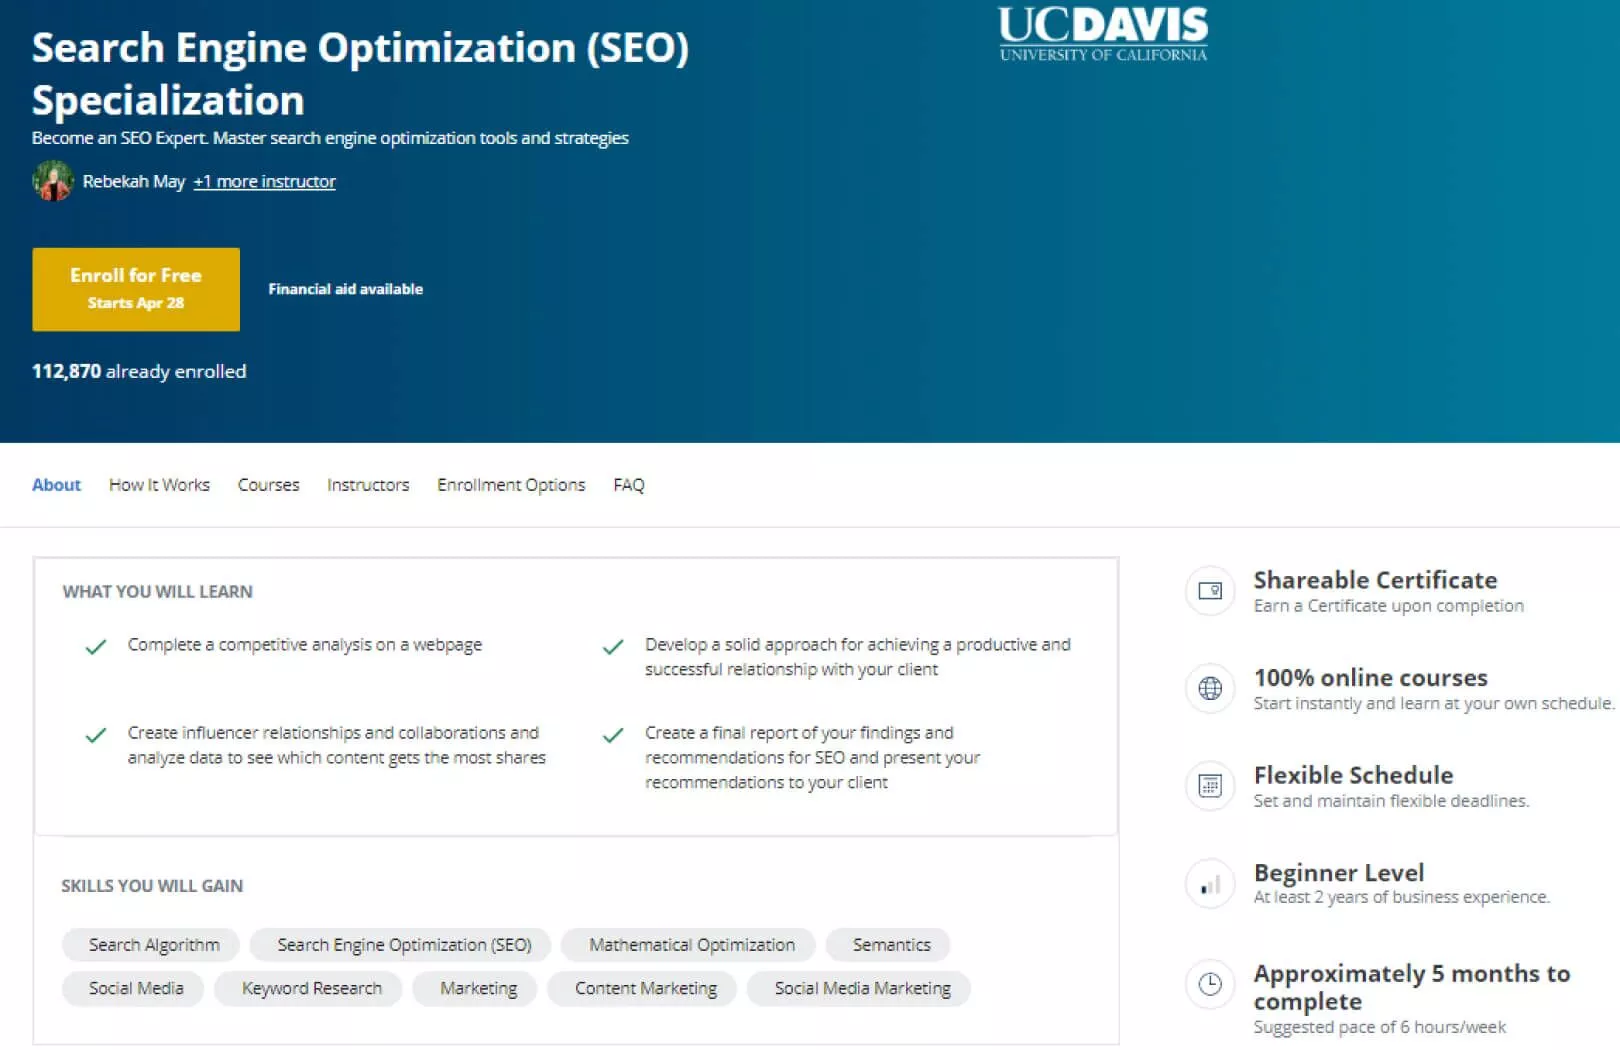Image resolution: width=1620 pixels, height=1050 pixels.
Task: Click the globe icon for online courses
Action: 1210,688
